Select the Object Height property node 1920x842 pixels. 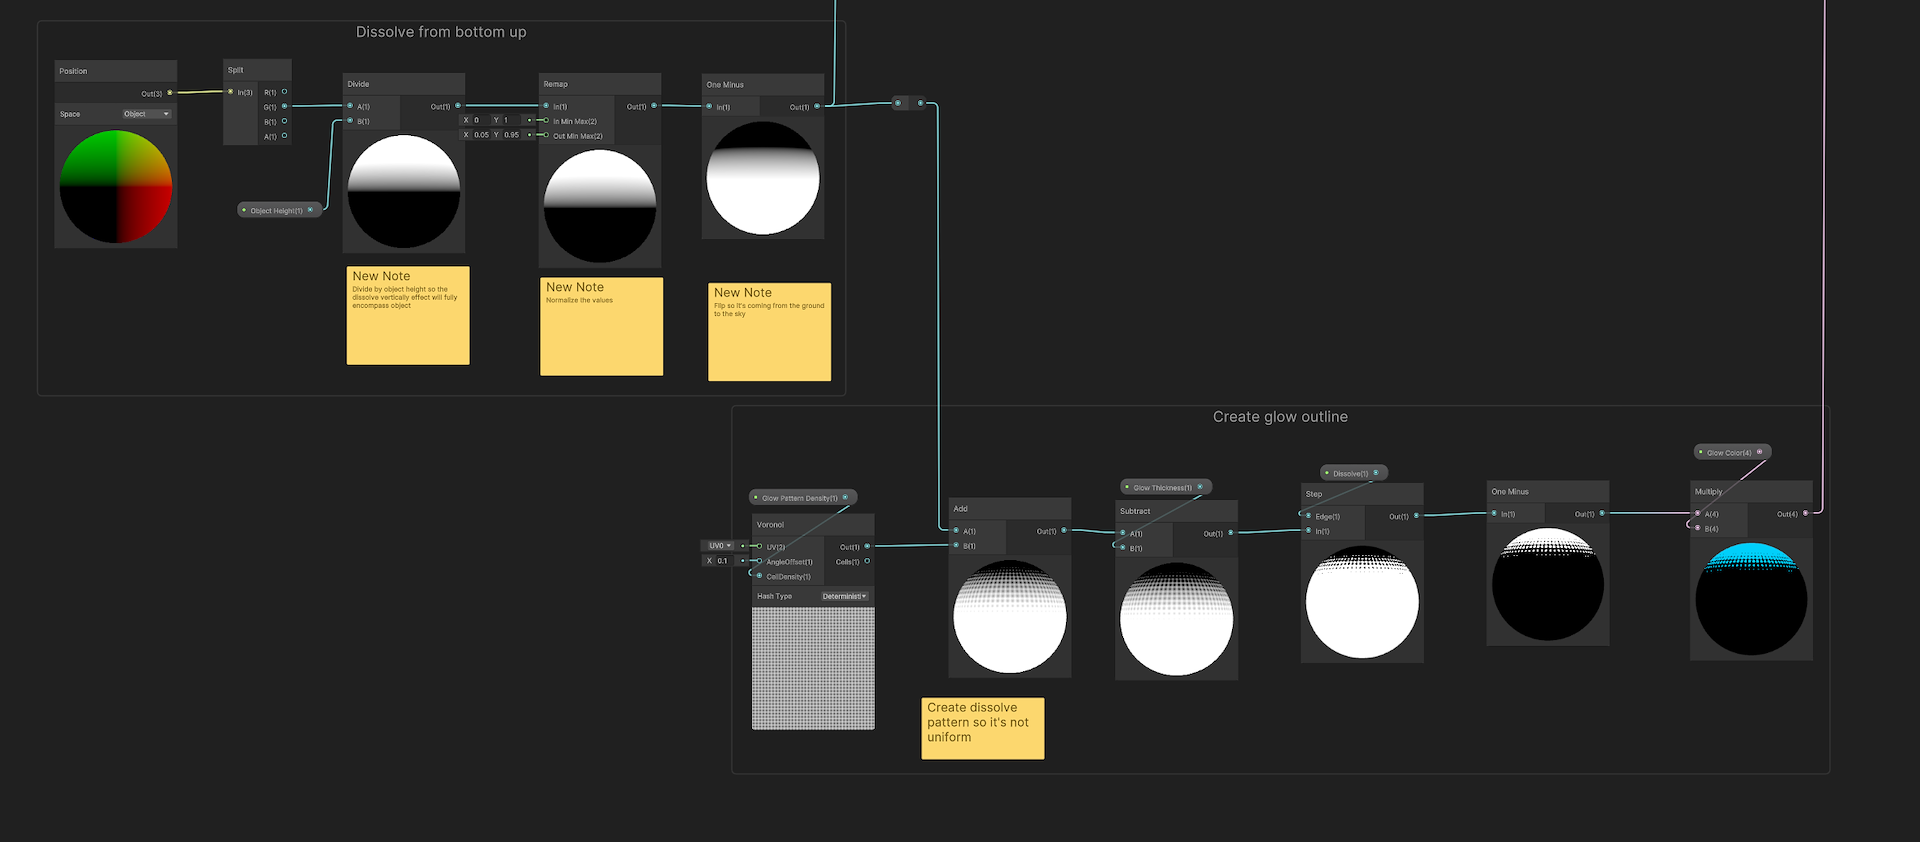[x=277, y=211]
